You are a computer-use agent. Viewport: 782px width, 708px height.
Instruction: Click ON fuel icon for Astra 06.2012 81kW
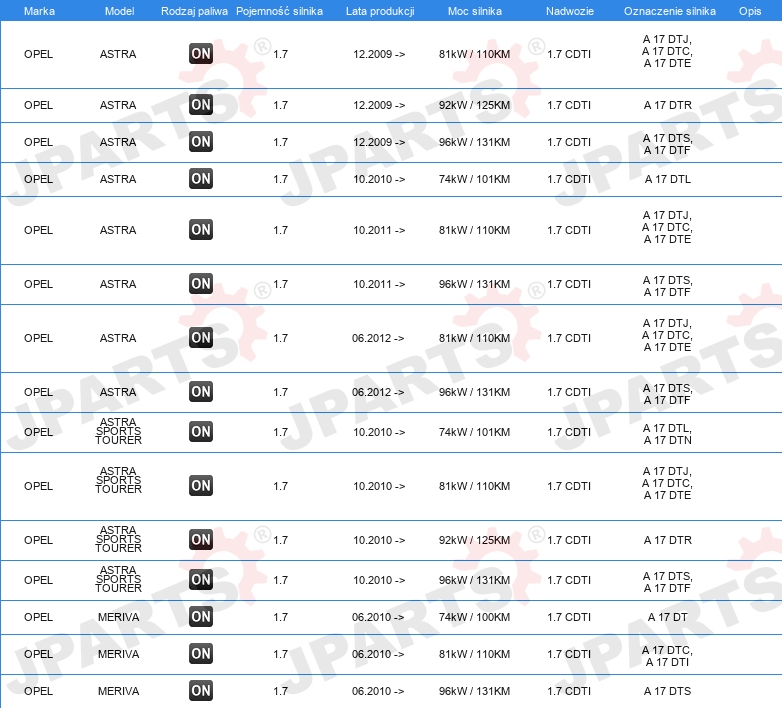pos(201,338)
